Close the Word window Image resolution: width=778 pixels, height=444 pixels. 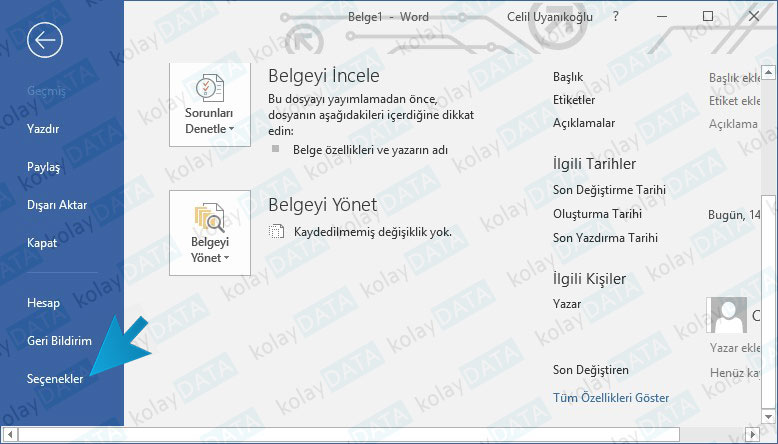[x=754, y=16]
